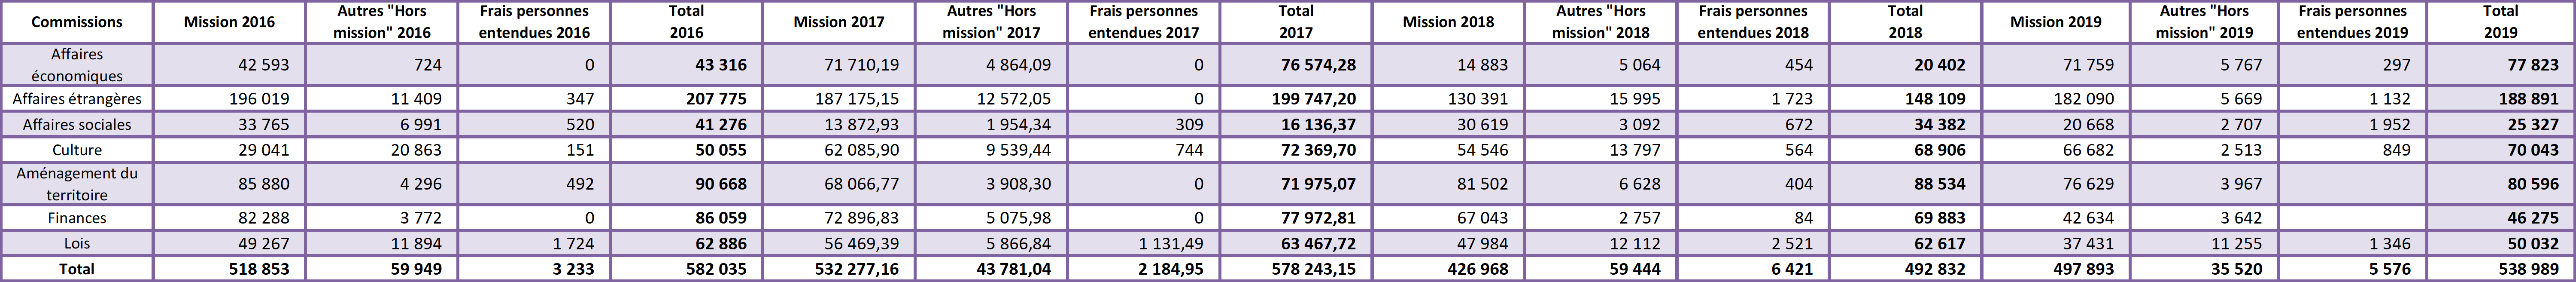2576x282 pixels.
Task: Click the Commissions column header
Action: click(77, 21)
